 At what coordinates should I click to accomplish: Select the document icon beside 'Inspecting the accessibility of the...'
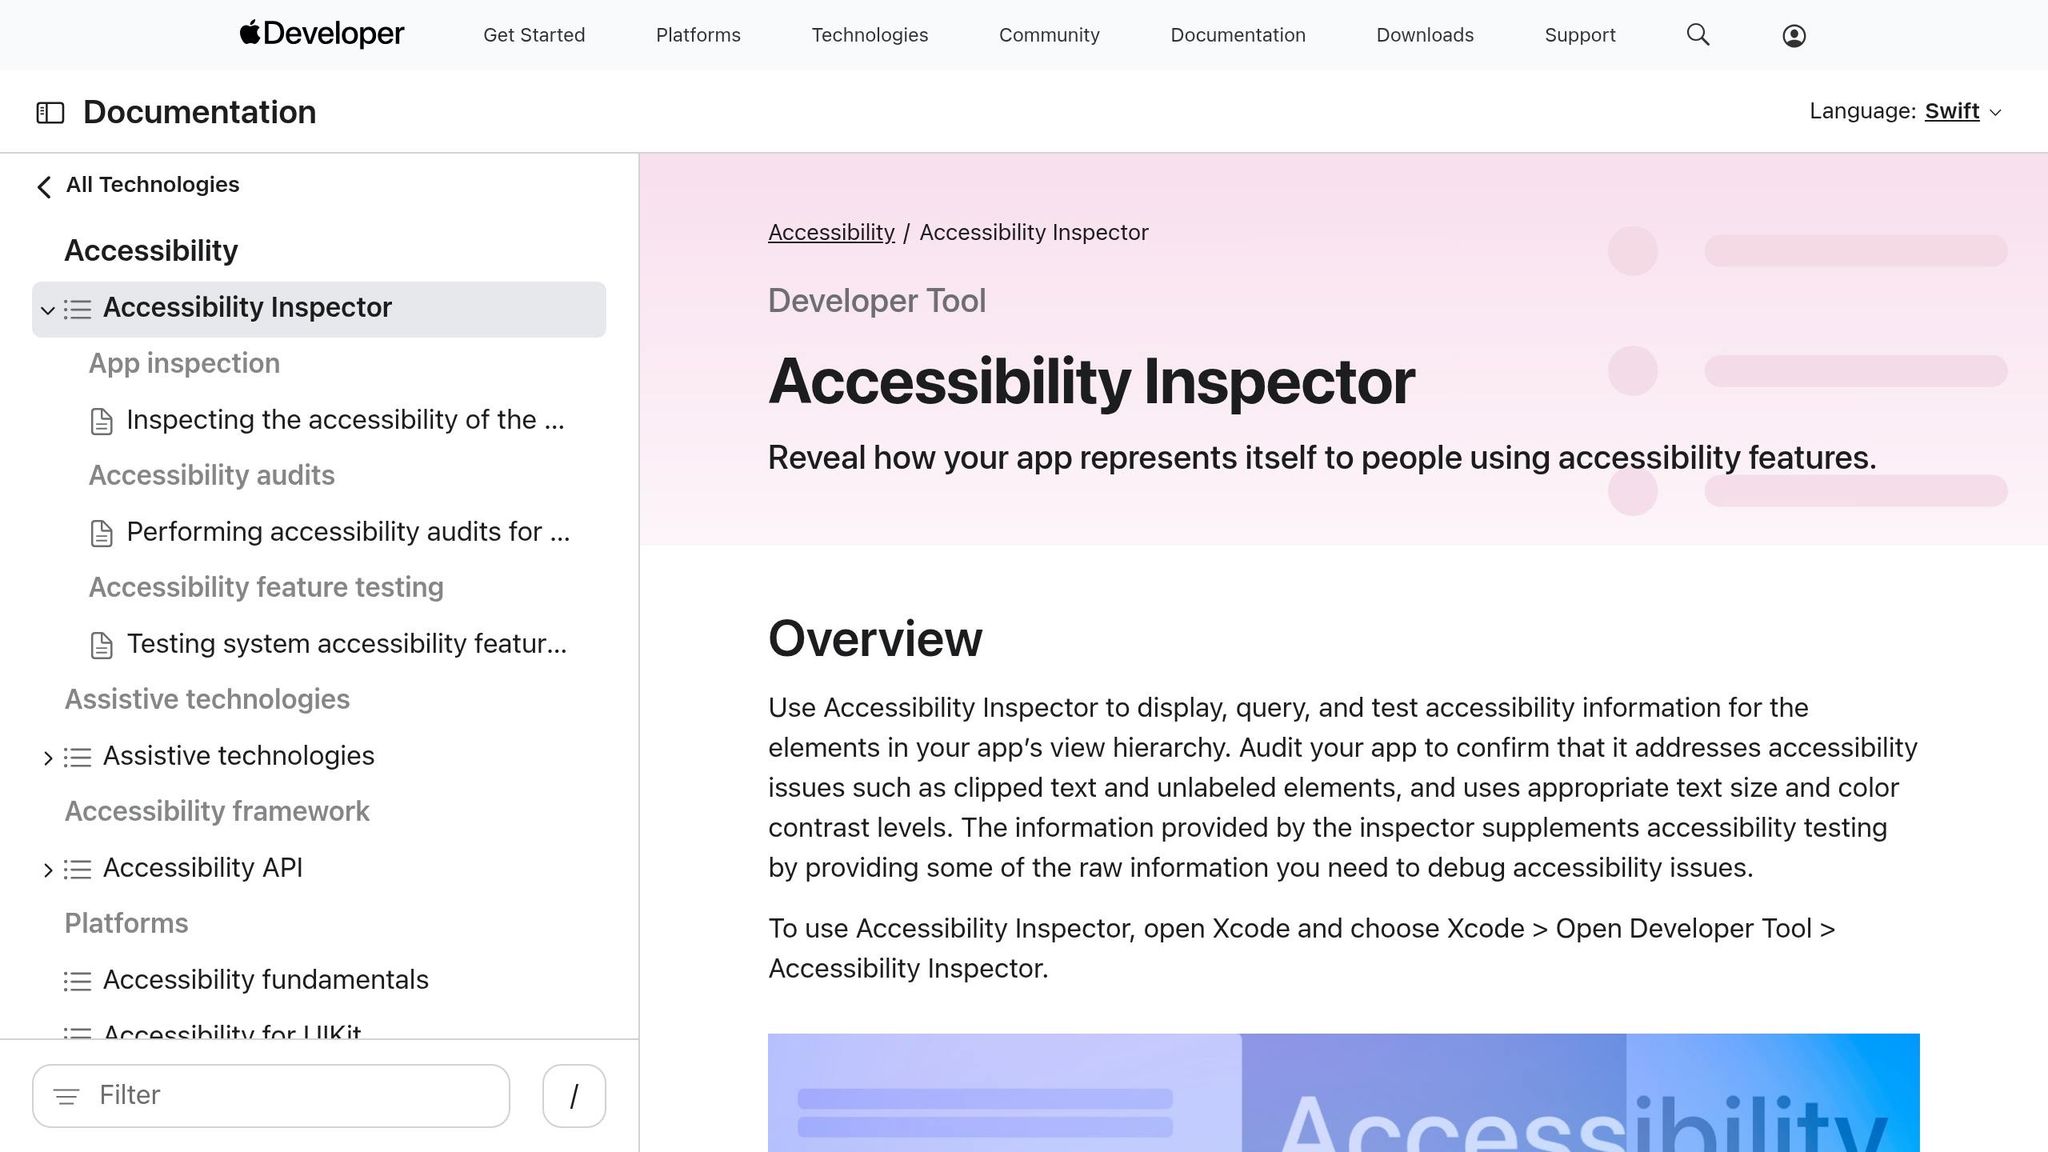[x=101, y=421]
